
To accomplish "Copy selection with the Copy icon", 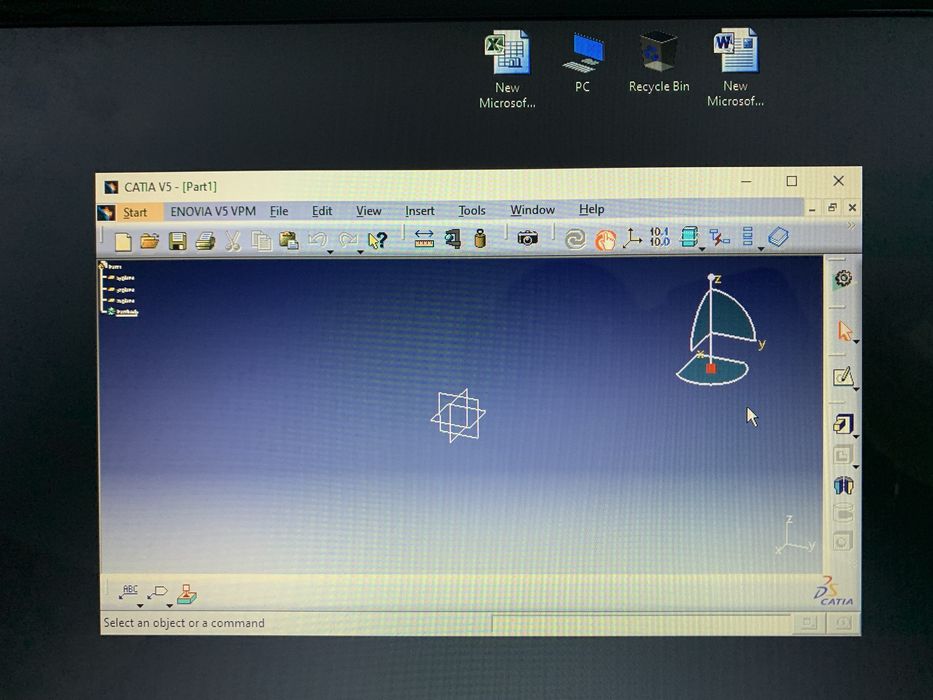I will (261, 241).
